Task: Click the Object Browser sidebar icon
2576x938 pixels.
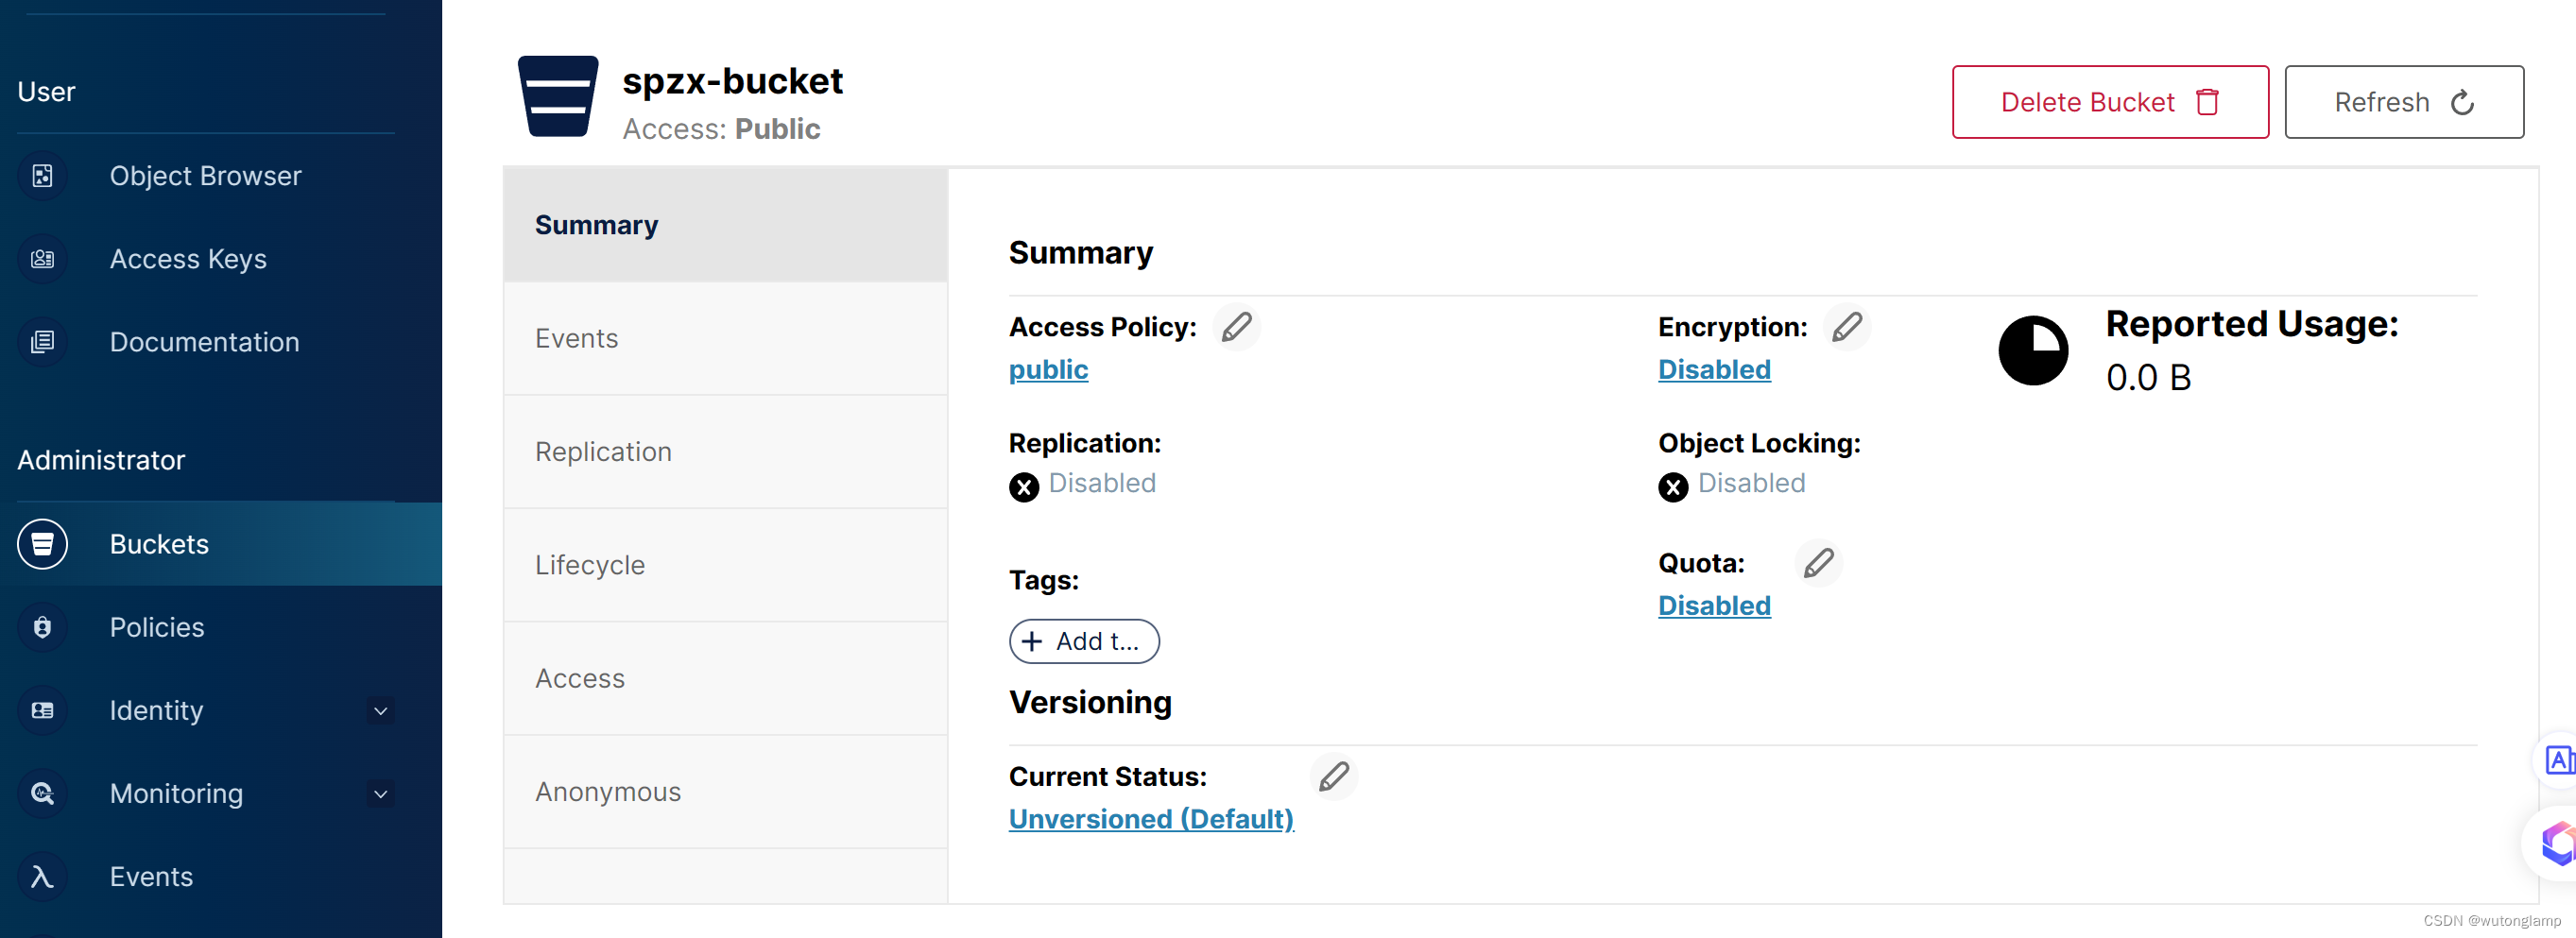Action: pyautogui.click(x=42, y=176)
